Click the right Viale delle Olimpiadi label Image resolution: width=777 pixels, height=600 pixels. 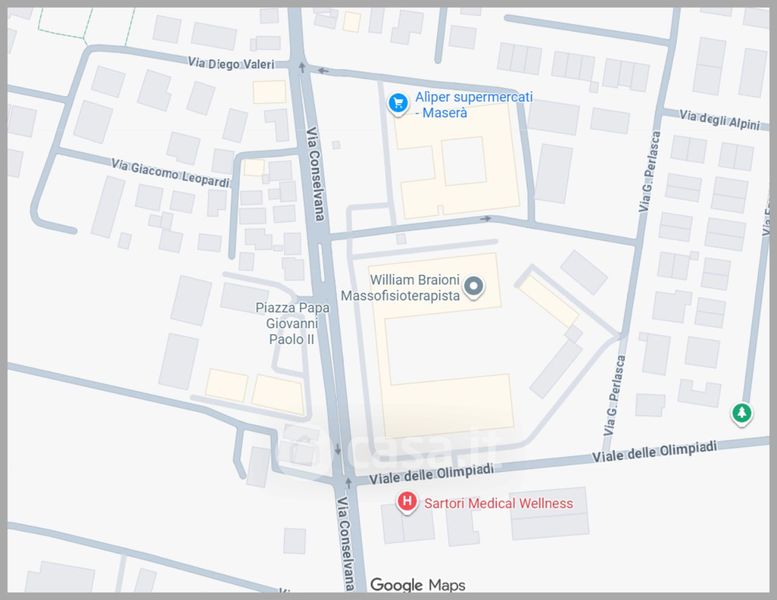click(x=655, y=452)
